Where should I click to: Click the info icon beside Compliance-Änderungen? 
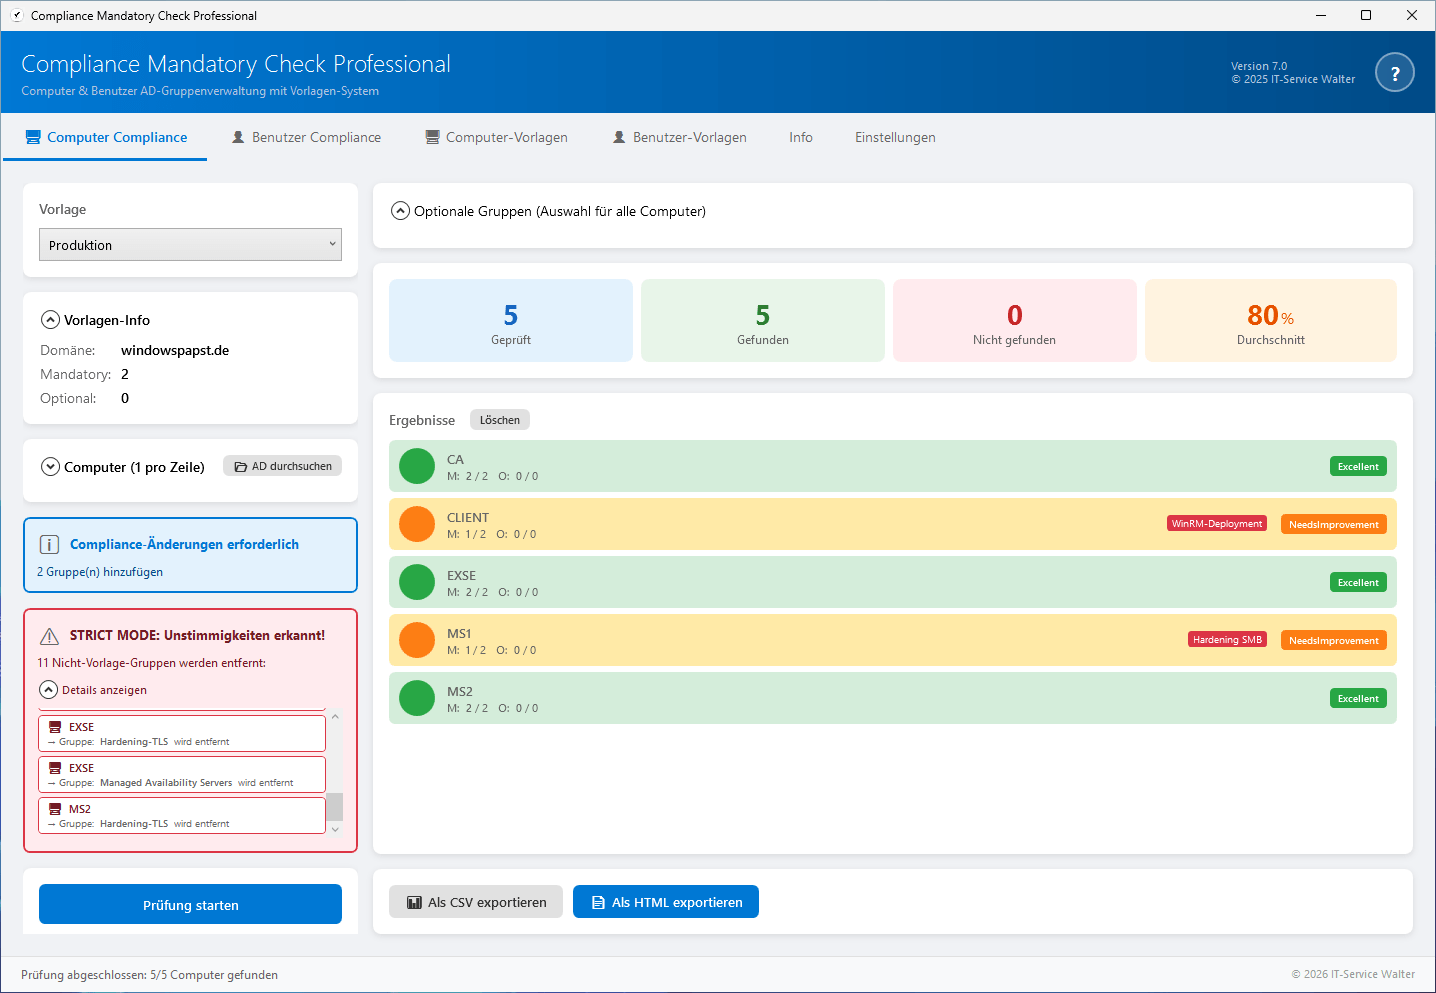49,545
